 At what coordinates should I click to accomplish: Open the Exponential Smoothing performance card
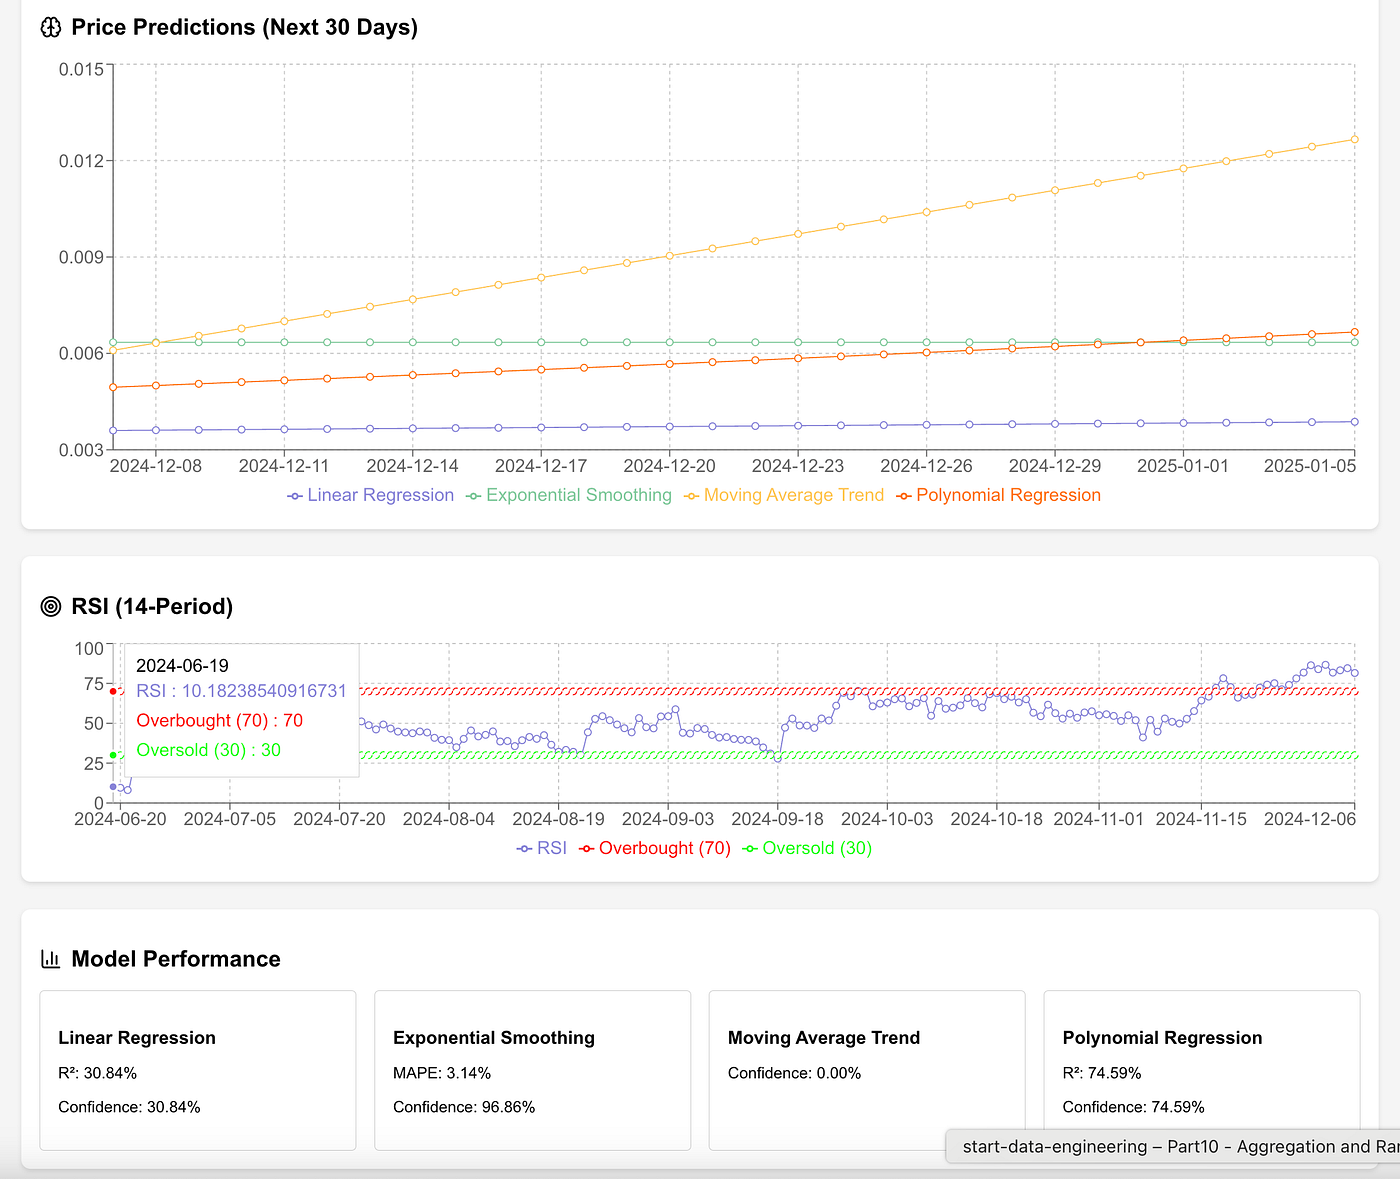[x=533, y=1071]
